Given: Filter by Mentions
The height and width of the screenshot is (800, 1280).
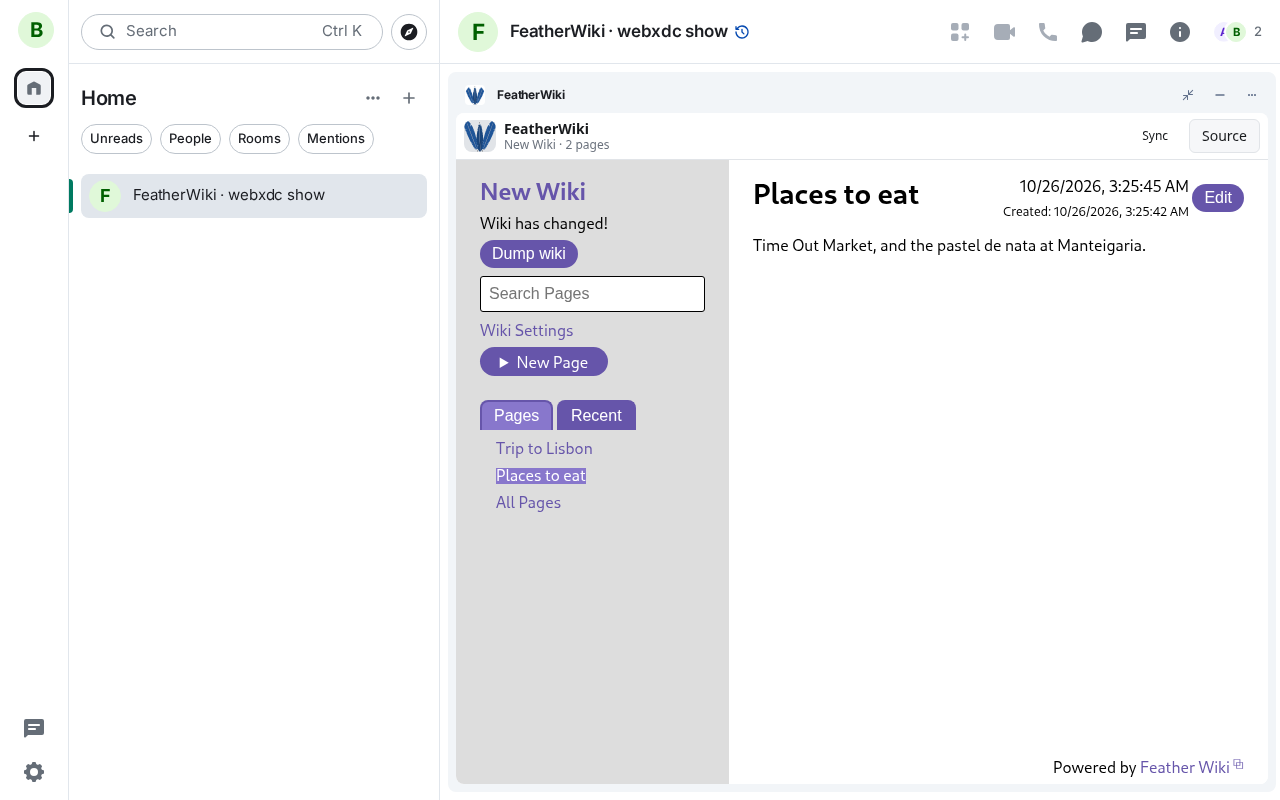Looking at the screenshot, I should point(336,139).
